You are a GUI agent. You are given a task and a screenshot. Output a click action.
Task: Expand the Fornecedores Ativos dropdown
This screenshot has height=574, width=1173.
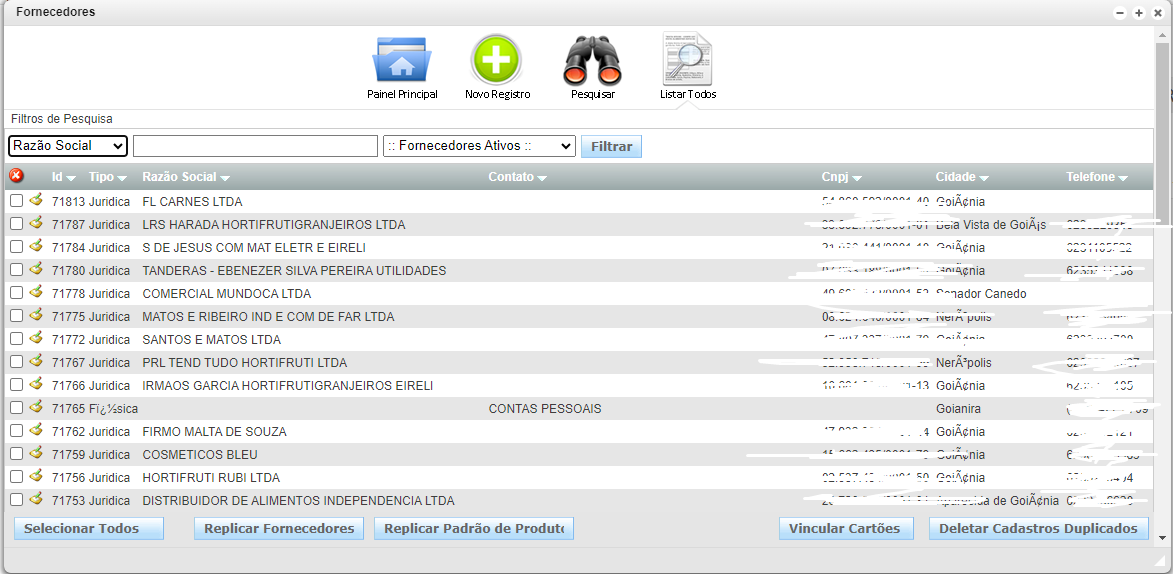coord(479,146)
